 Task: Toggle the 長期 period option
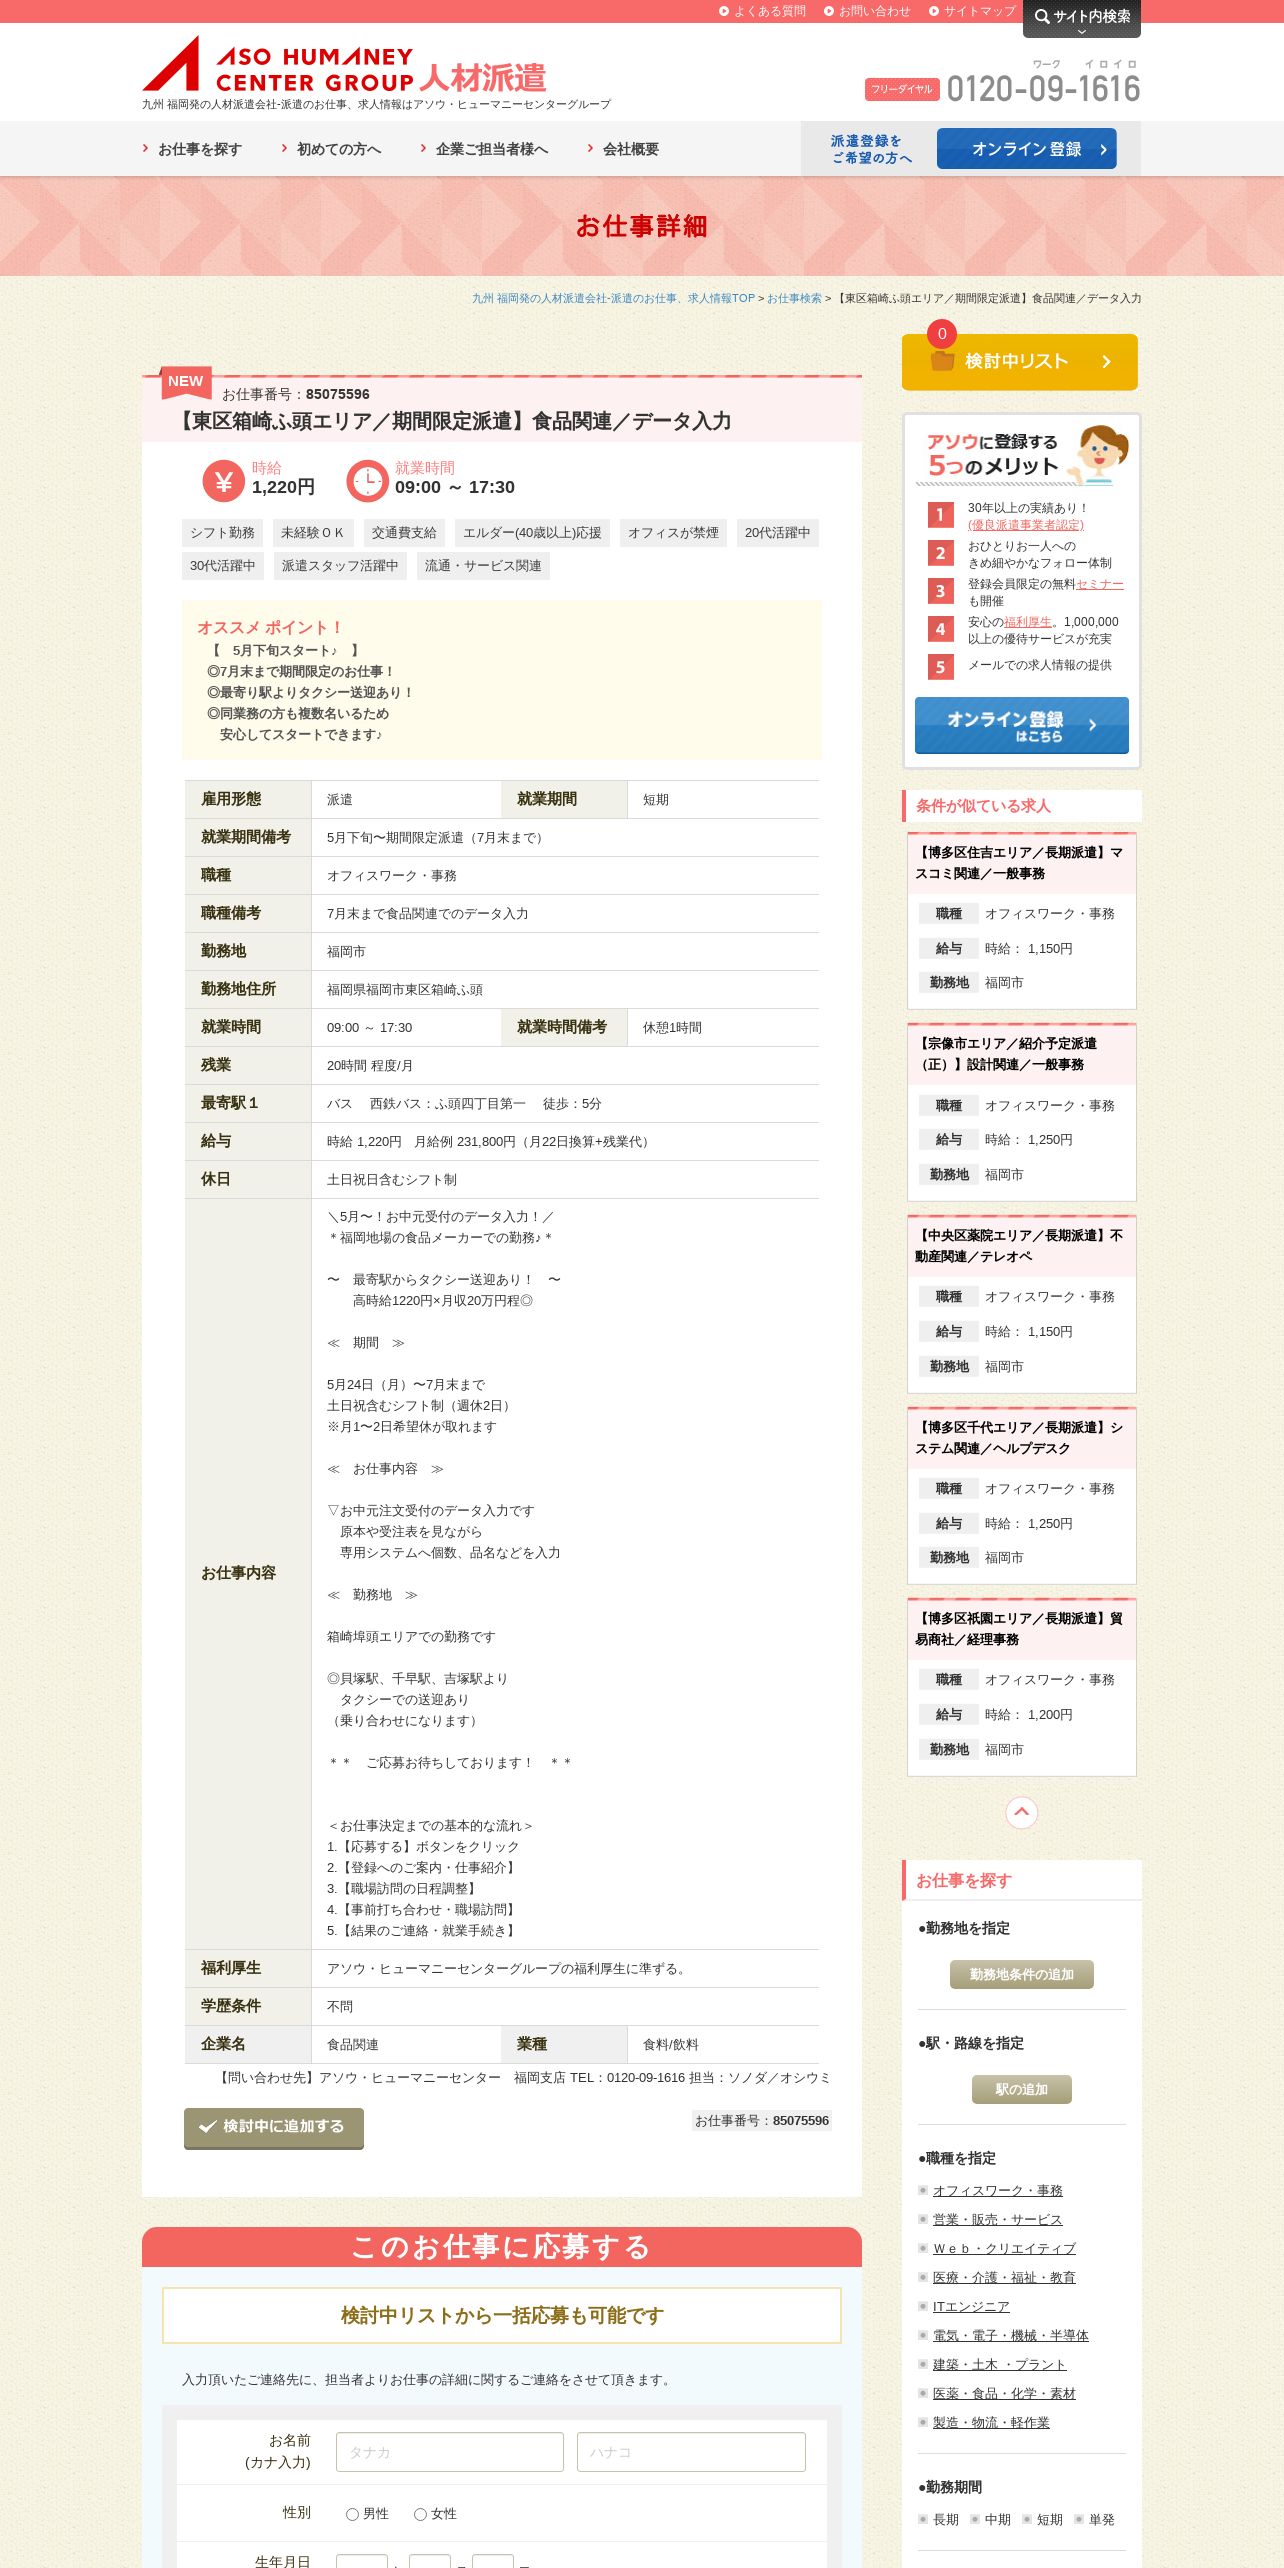click(x=938, y=2519)
